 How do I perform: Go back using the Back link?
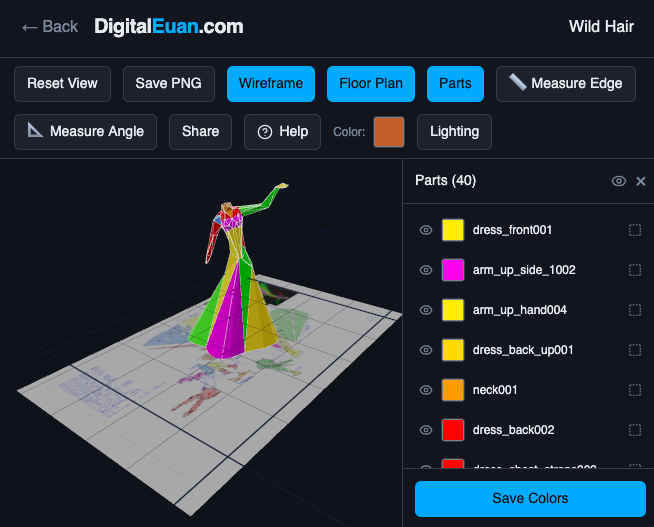49,27
